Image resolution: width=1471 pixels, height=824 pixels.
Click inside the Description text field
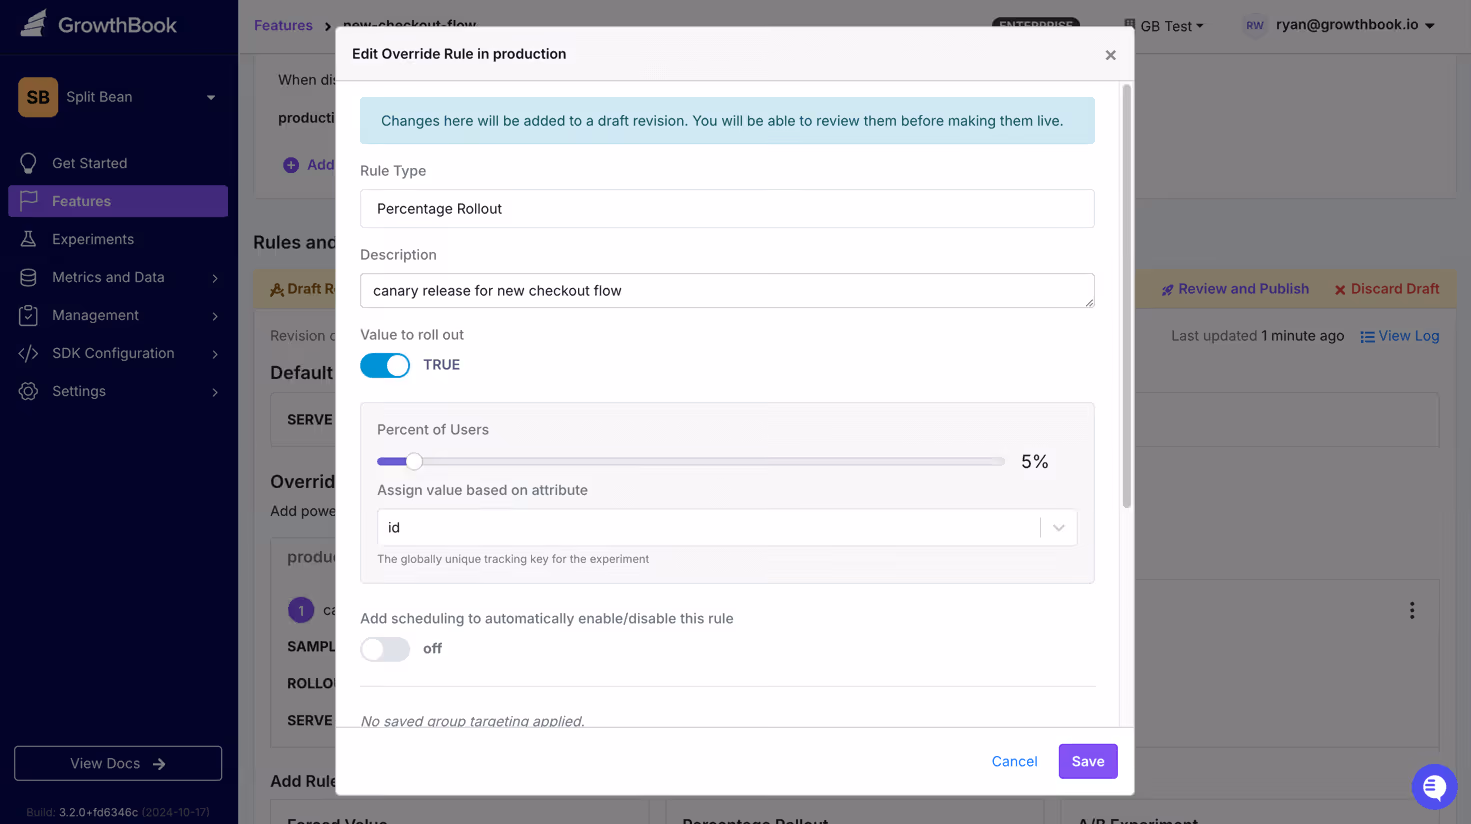click(727, 290)
